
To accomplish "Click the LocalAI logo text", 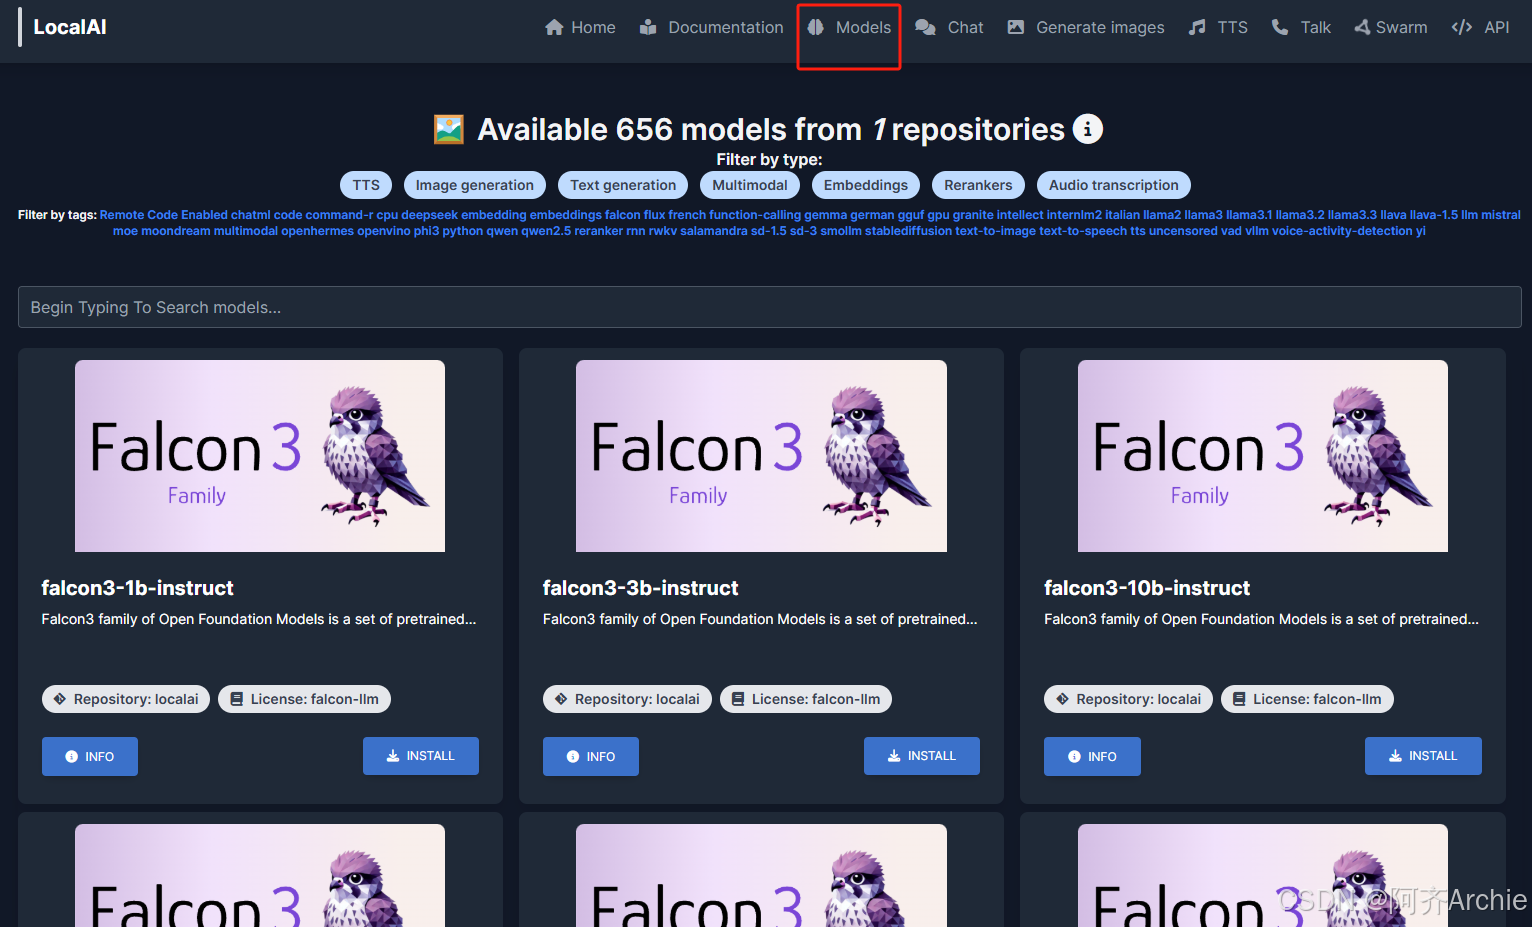I will (70, 27).
